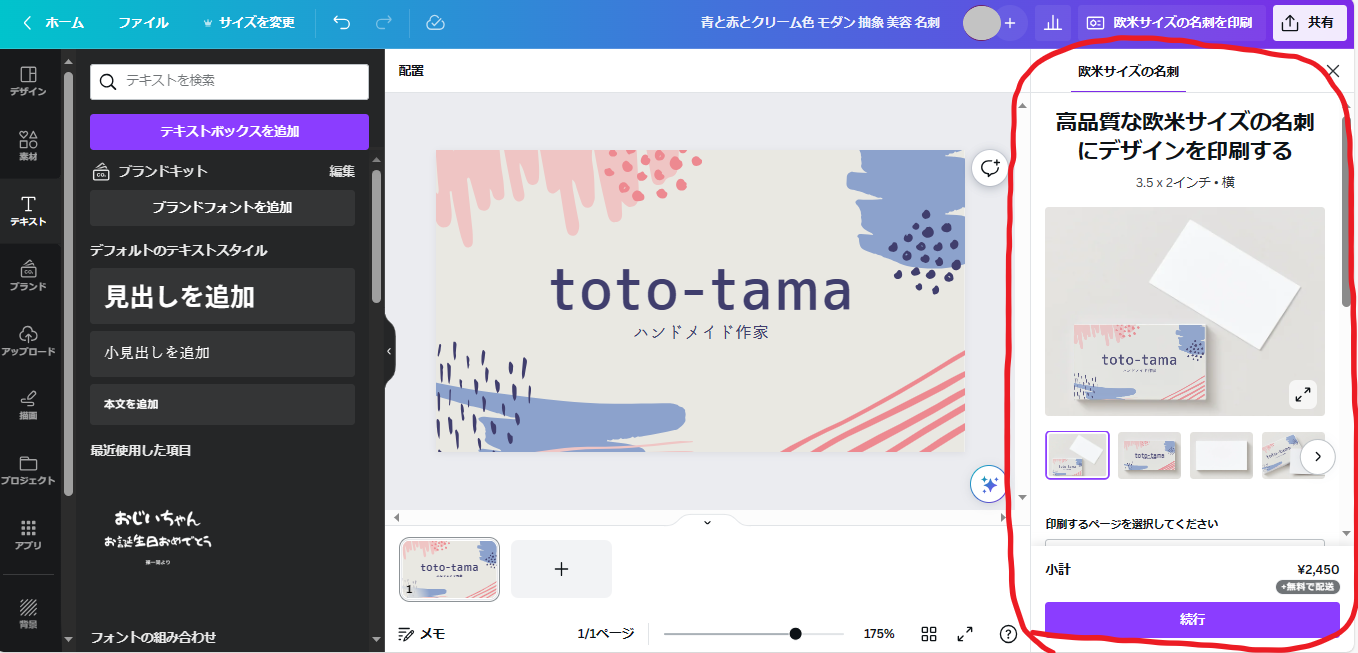
Task: Toggle fullscreen presentation mode icon
Action: (x=965, y=633)
